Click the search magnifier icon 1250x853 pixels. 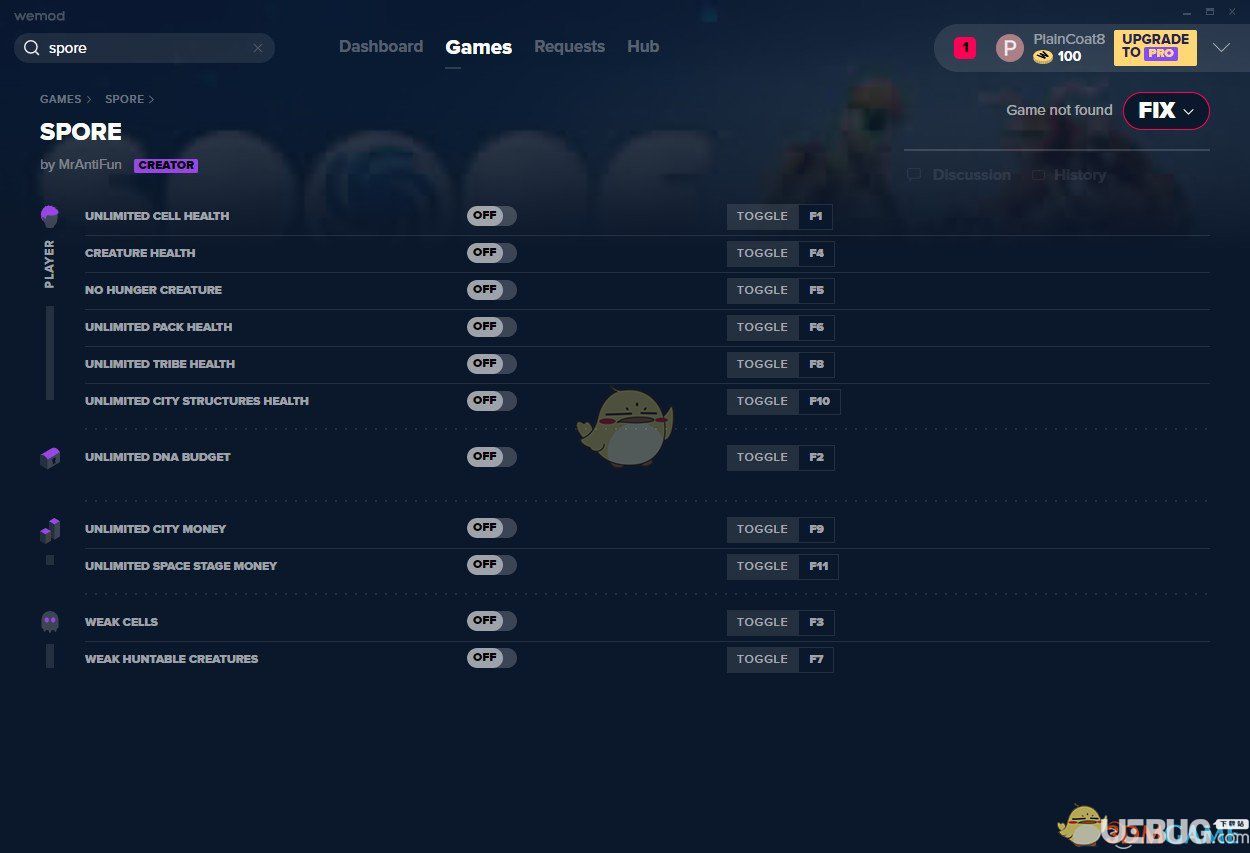point(32,48)
